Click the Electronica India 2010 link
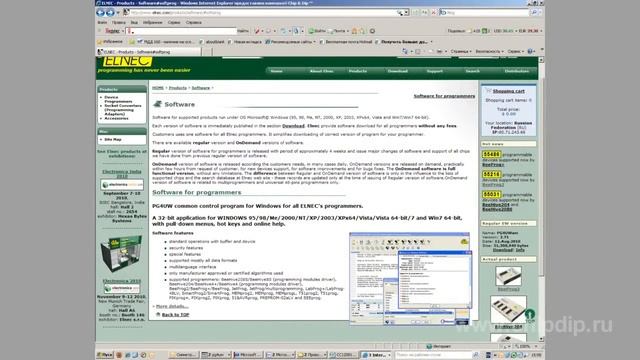 click(x=122, y=174)
